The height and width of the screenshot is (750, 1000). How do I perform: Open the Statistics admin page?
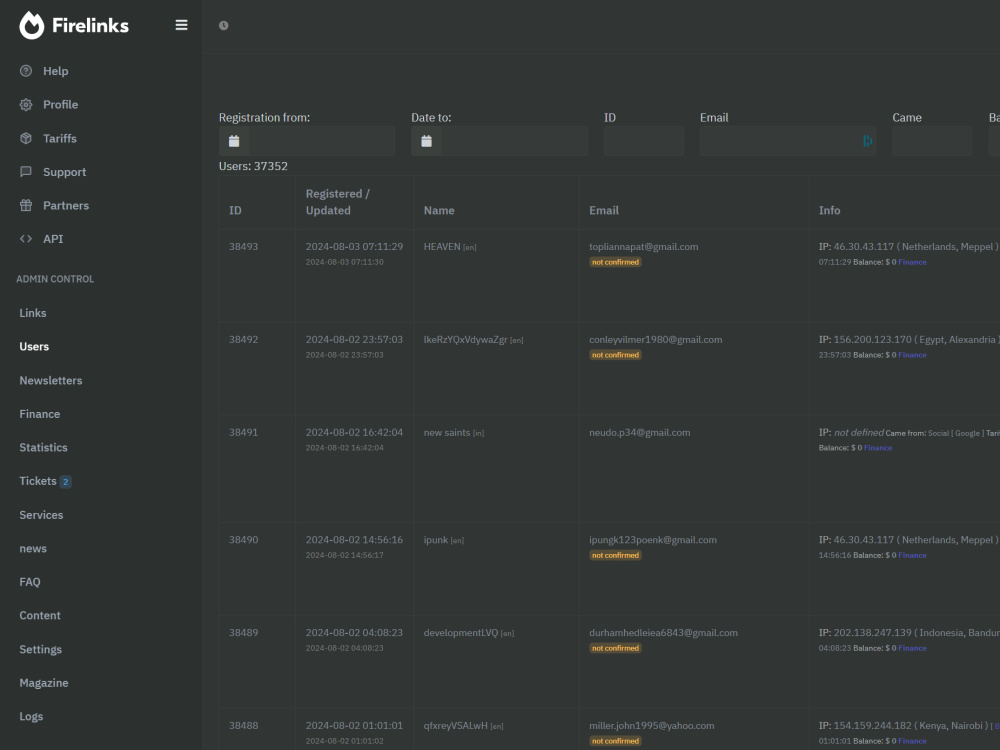[43, 448]
